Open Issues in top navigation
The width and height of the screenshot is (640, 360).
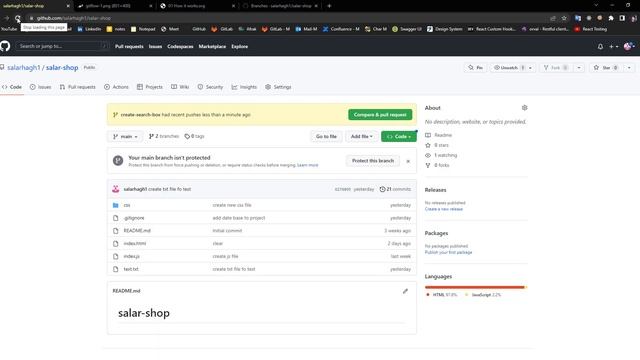click(155, 47)
